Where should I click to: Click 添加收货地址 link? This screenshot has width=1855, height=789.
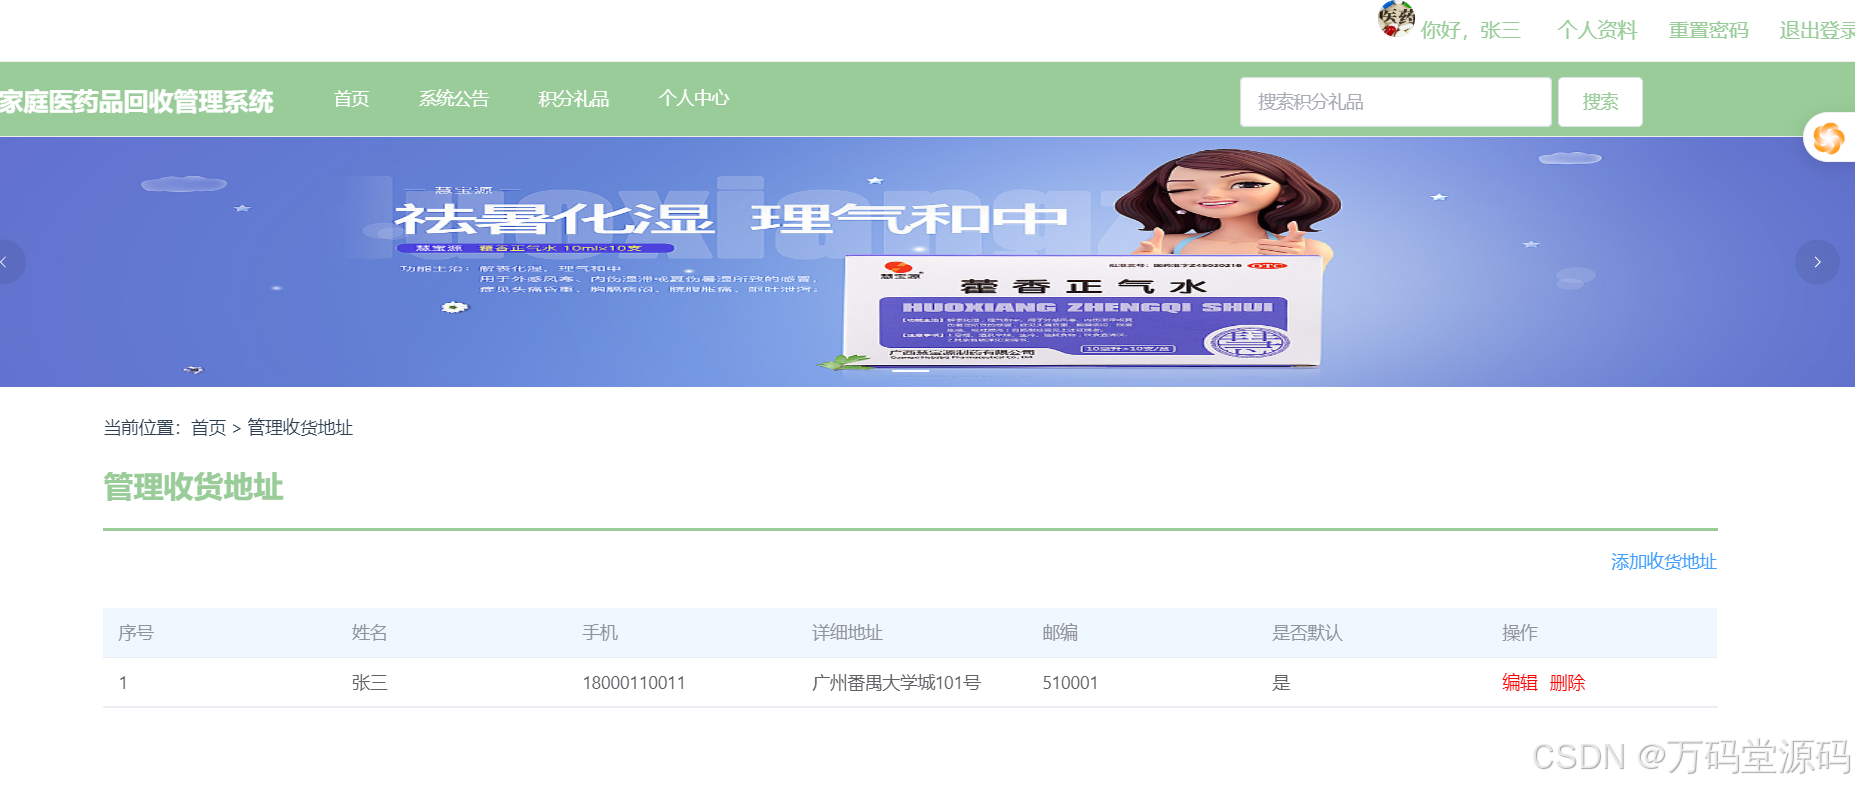tap(1664, 562)
